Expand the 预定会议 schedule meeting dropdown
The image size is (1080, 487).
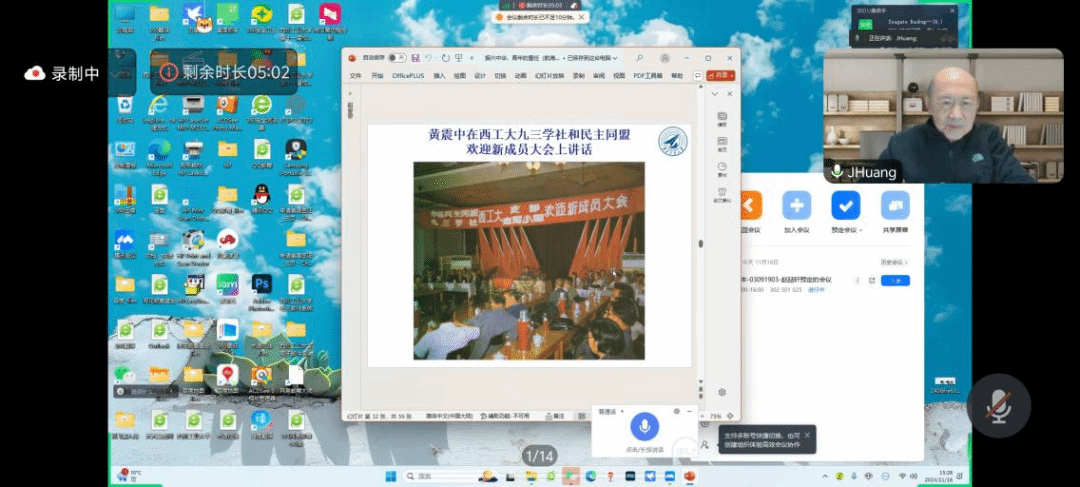click(x=863, y=230)
